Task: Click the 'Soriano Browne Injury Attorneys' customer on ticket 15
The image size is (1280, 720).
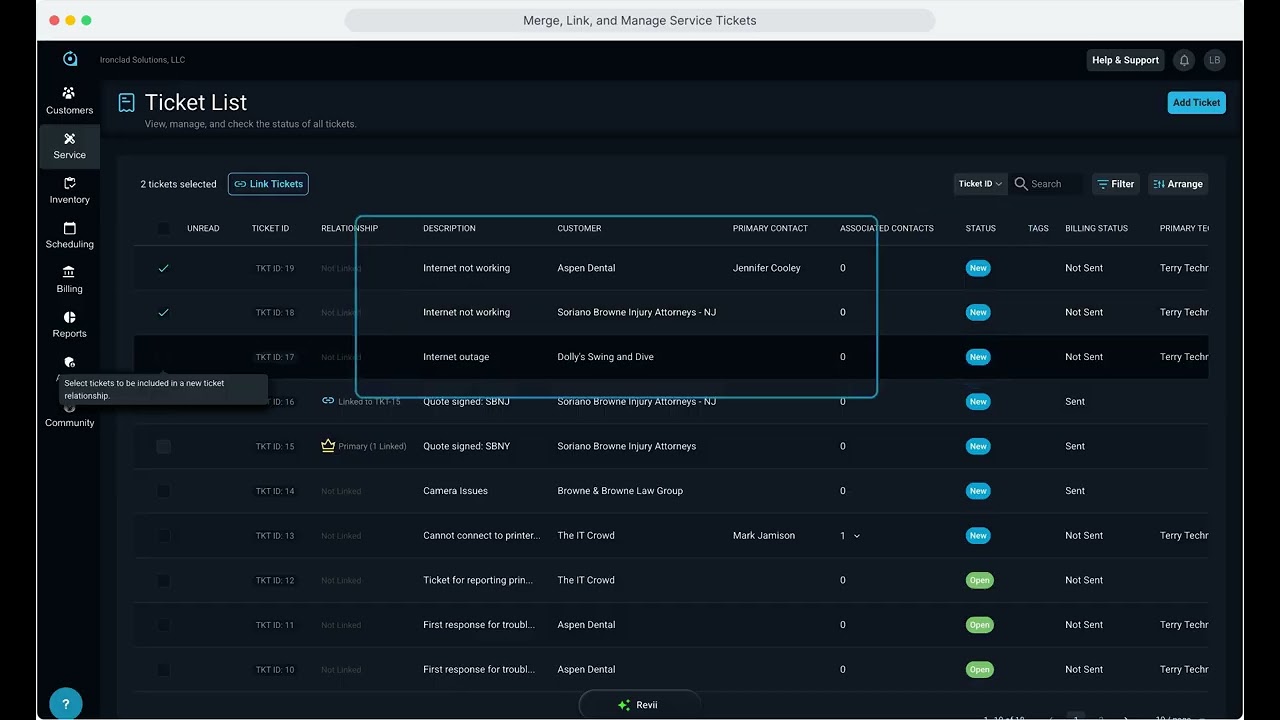Action: coord(626,446)
